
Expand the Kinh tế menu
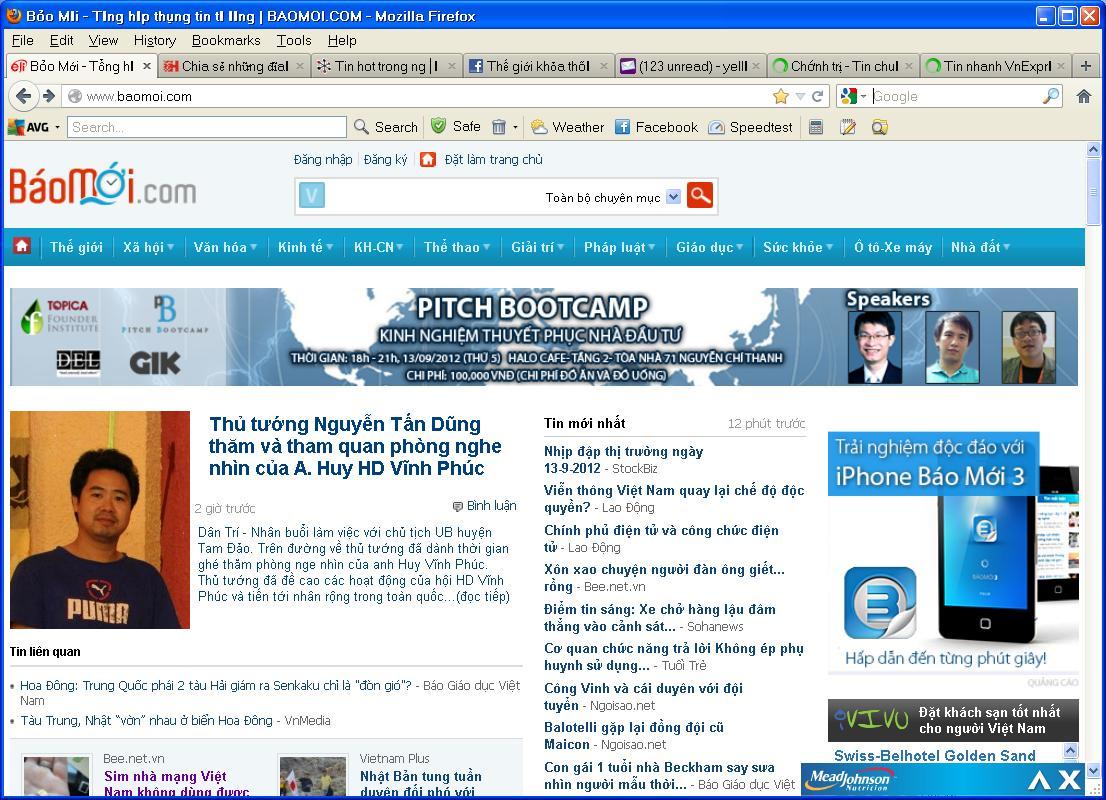tap(305, 247)
